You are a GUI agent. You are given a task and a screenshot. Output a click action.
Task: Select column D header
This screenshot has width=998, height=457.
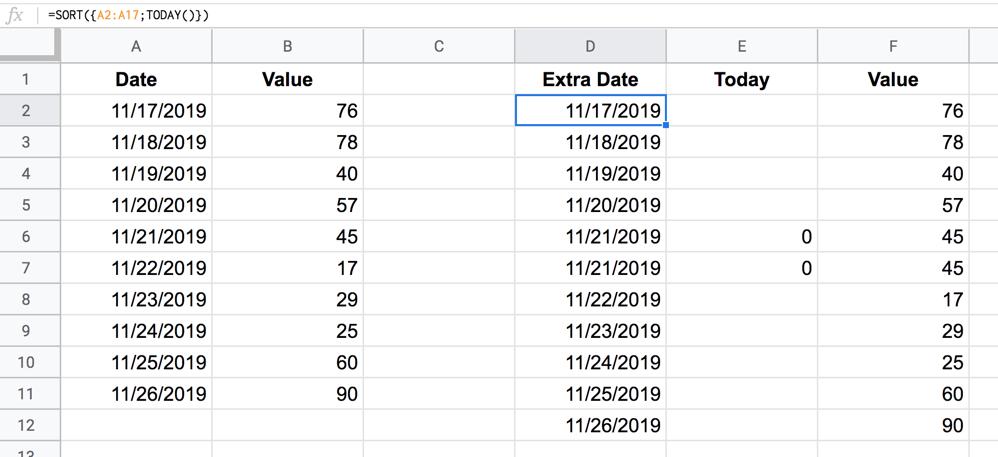tap(590, 46)
